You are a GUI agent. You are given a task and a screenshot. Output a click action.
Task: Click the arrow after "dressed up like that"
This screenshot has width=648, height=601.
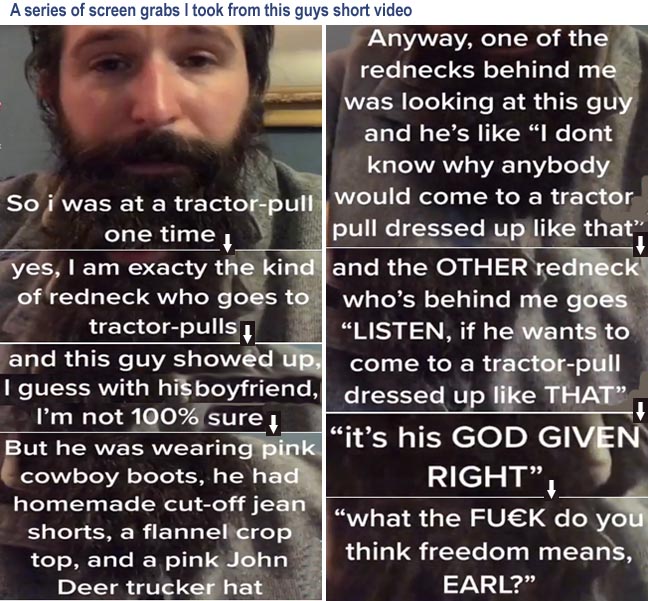(x=640, y=245)
